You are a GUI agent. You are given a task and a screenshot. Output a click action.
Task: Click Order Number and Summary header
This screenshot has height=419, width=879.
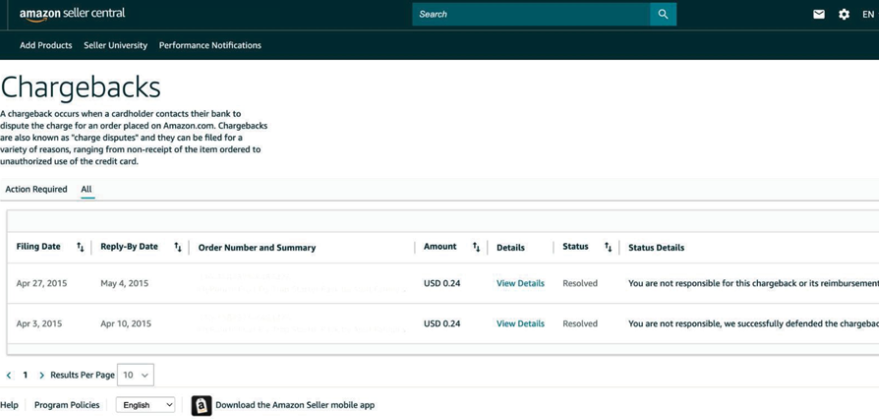pos(257,247)
